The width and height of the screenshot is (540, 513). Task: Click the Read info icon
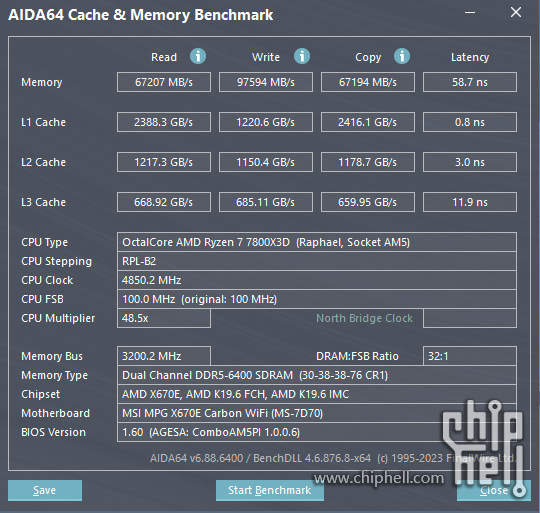tap(198, 56)
